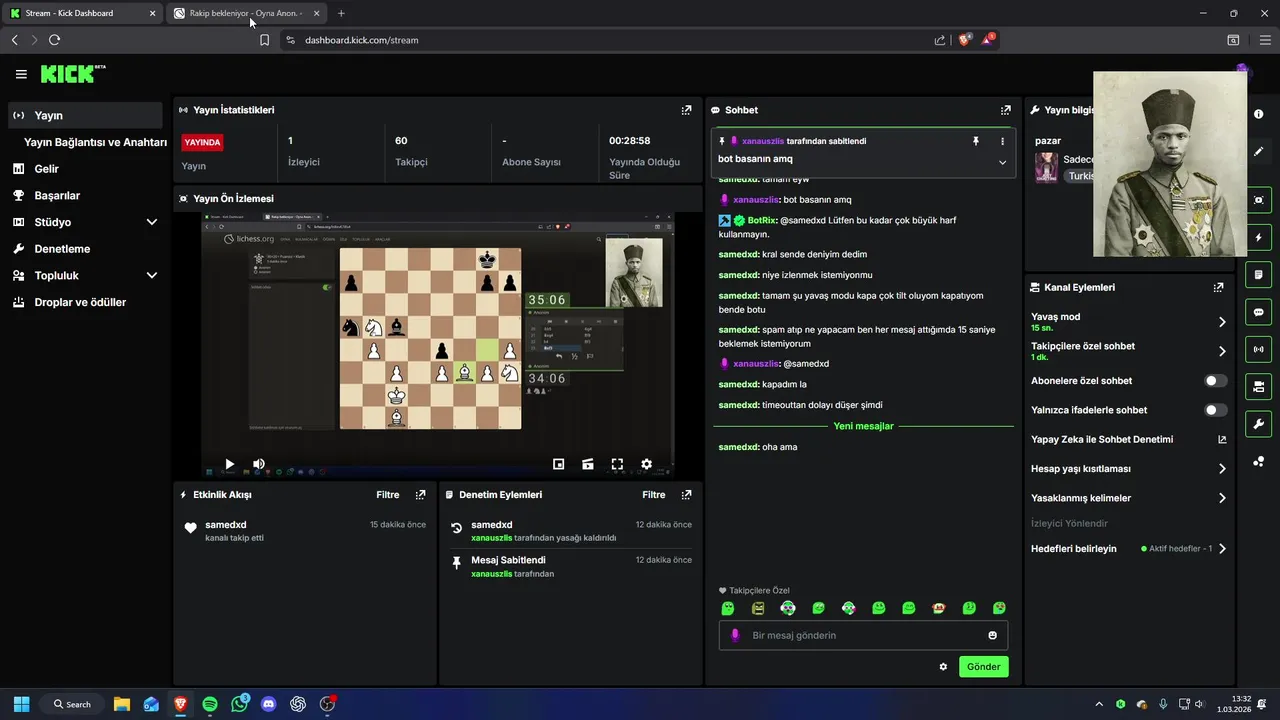Open the info icon in right sidebar
Image resolution: width=1280 pixels, height=720 pixels.
point(1258,114)
